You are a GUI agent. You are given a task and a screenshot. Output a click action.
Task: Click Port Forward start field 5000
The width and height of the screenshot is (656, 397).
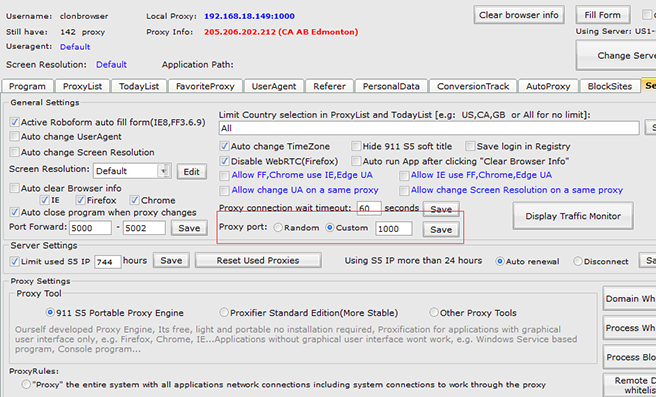point(90,228)
